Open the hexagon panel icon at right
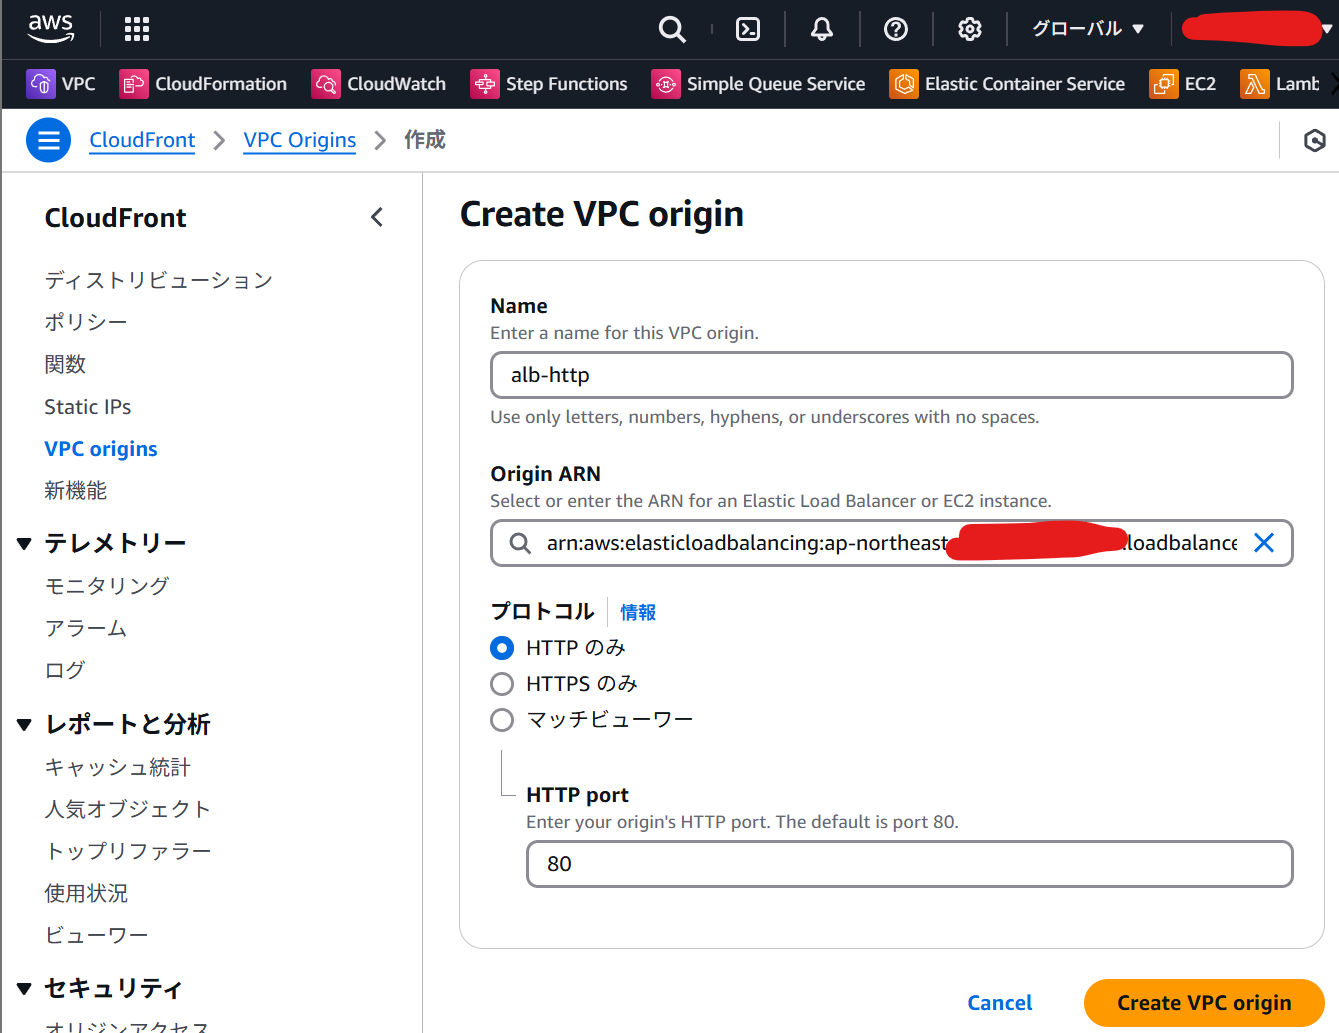Viewport: 1339px width, 1033px height. point(1314,140)
